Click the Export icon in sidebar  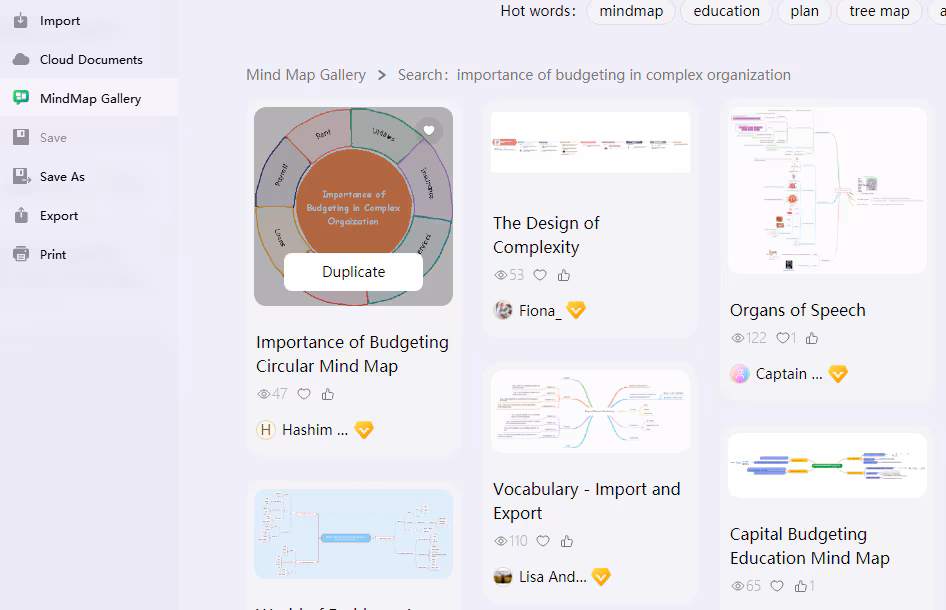pos(21,216)
